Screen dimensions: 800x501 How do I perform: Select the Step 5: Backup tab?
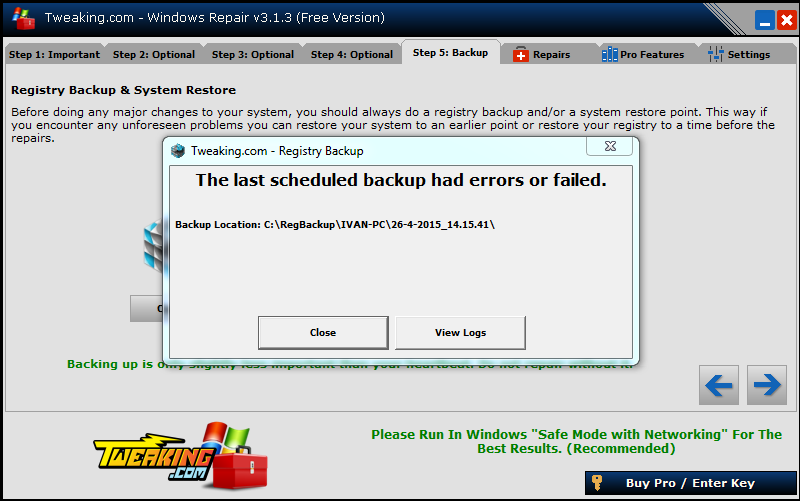tap(451, 53)
